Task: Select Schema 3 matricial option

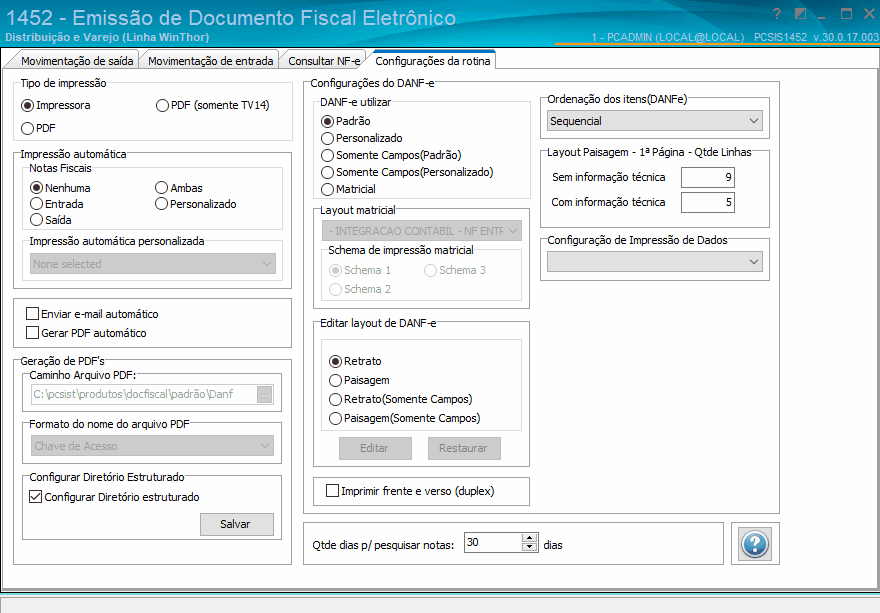Action: pos(455,270)
